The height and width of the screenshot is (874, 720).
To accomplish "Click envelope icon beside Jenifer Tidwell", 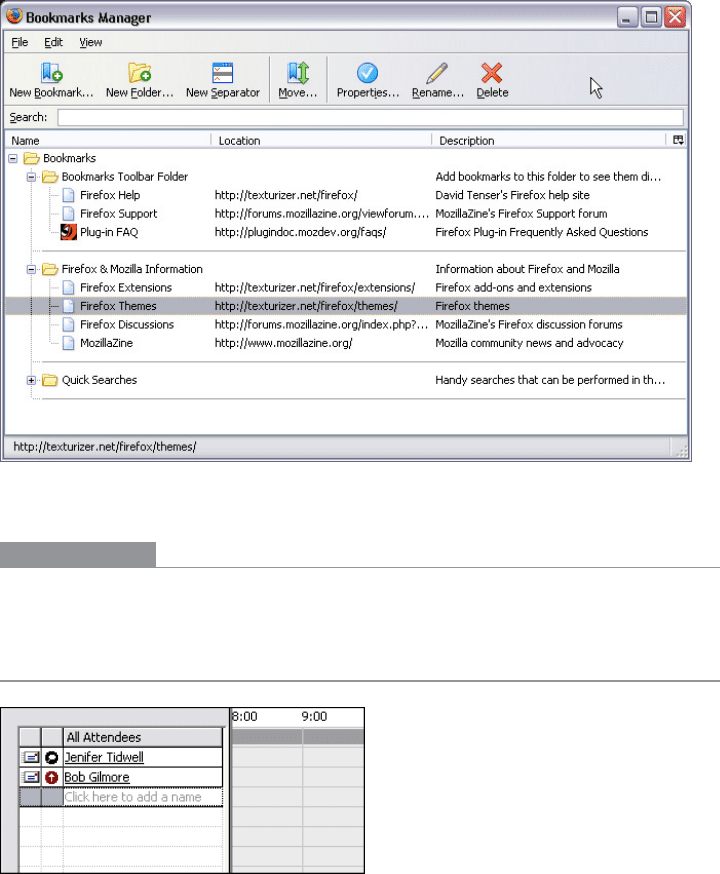I will (31, 758).
